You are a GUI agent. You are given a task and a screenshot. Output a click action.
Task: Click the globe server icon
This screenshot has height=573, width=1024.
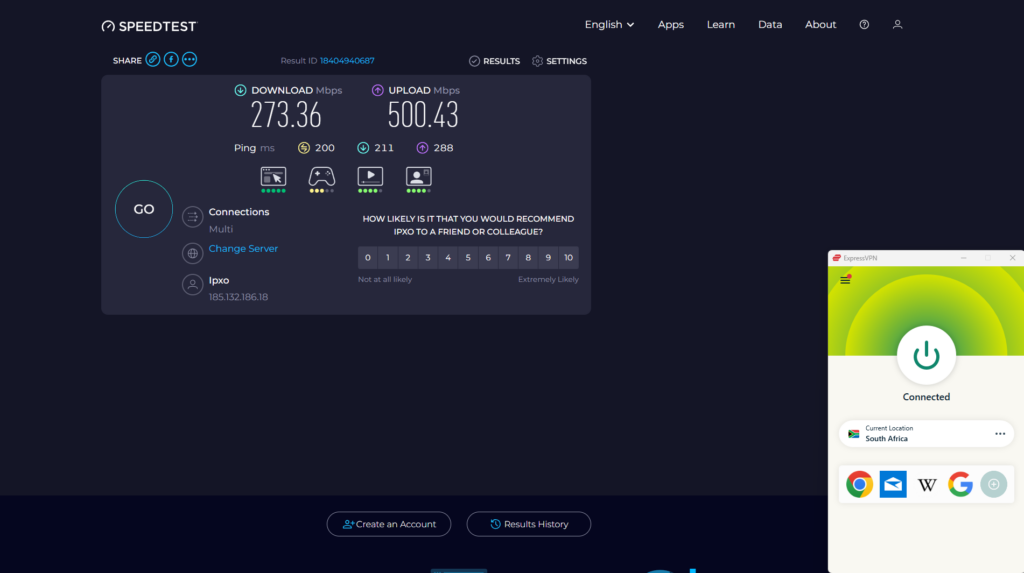[x=192, y=254]
